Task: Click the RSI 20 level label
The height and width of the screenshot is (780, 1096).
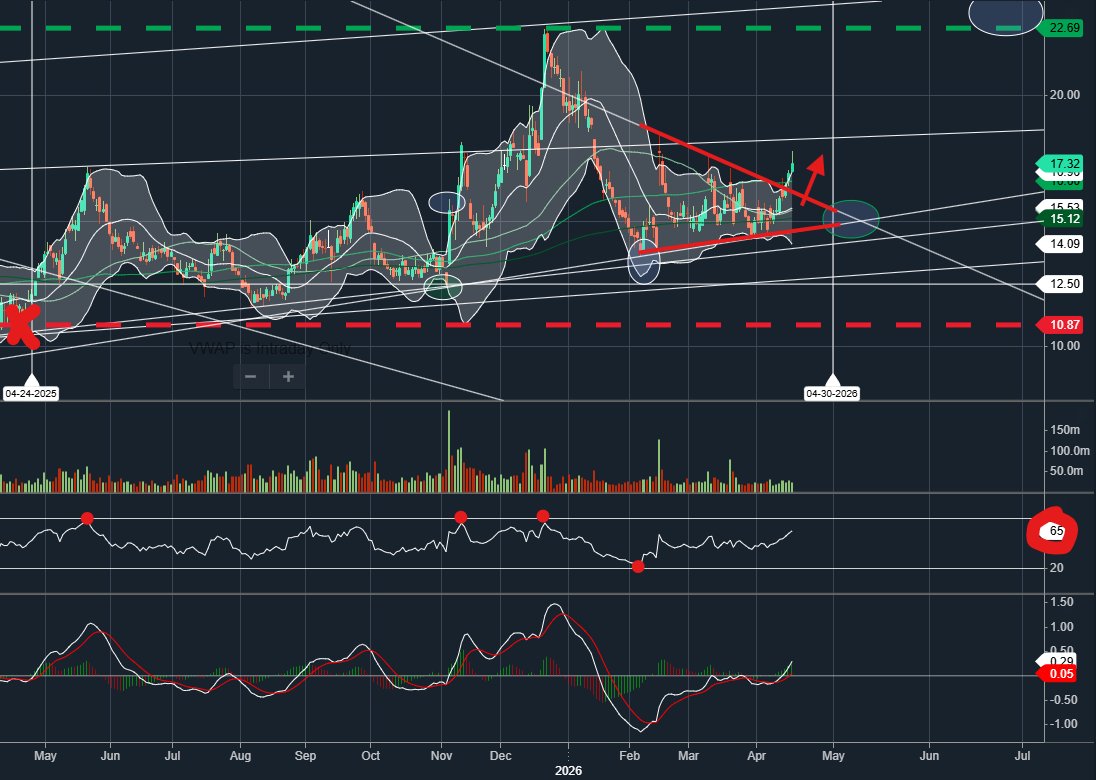Action: click(x=1057, y=568)
